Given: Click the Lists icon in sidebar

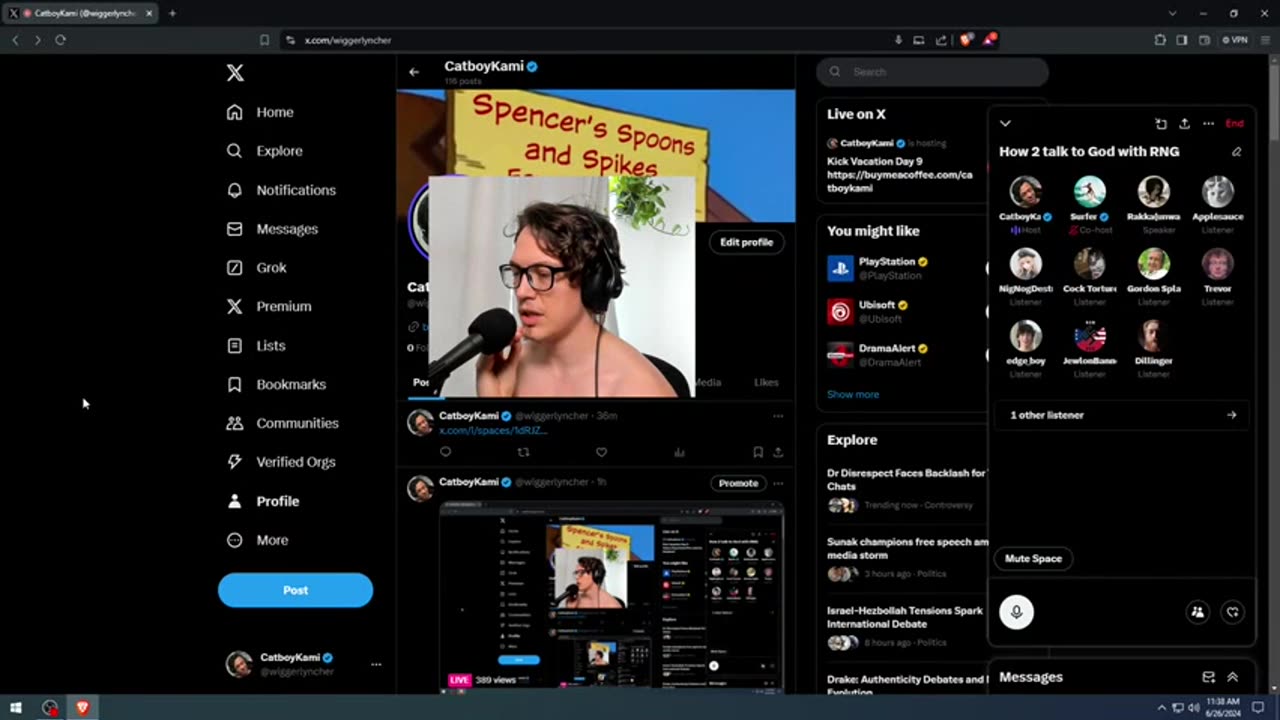Looking at the screenshot, I should tap(234, 345).
